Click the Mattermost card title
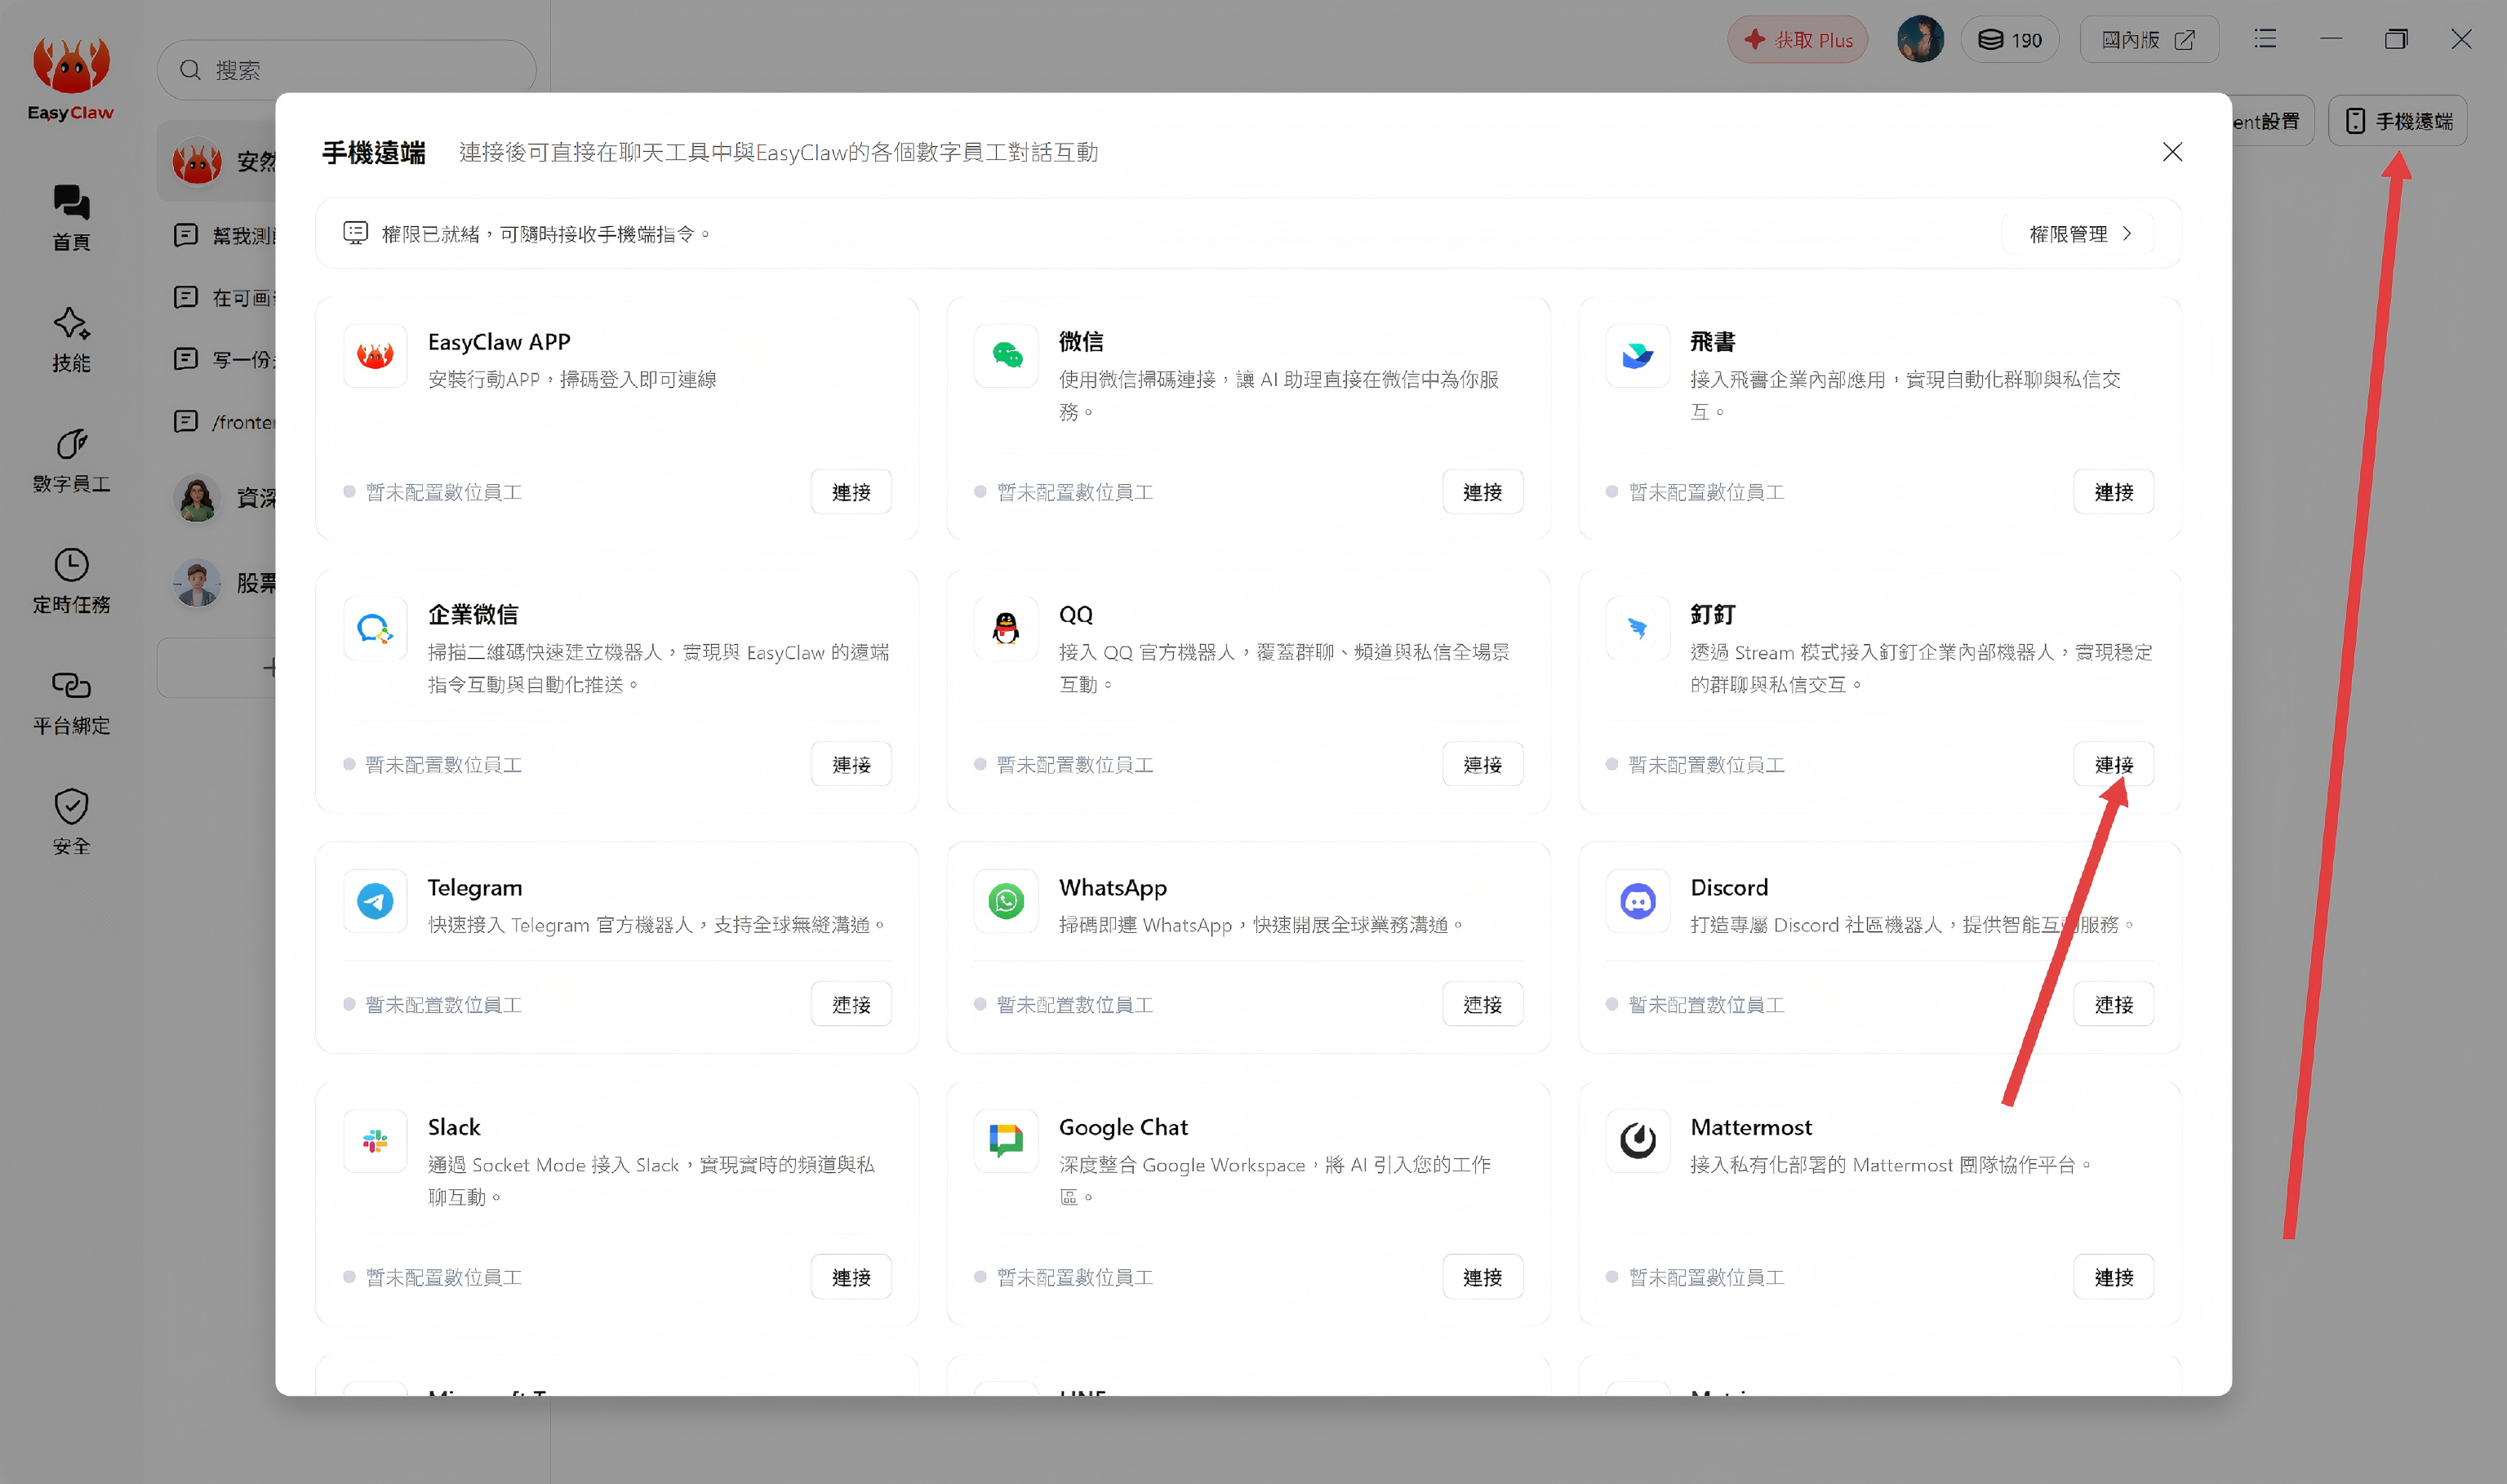This screenshot has width=2507, height=1484. [1750, 1128]
